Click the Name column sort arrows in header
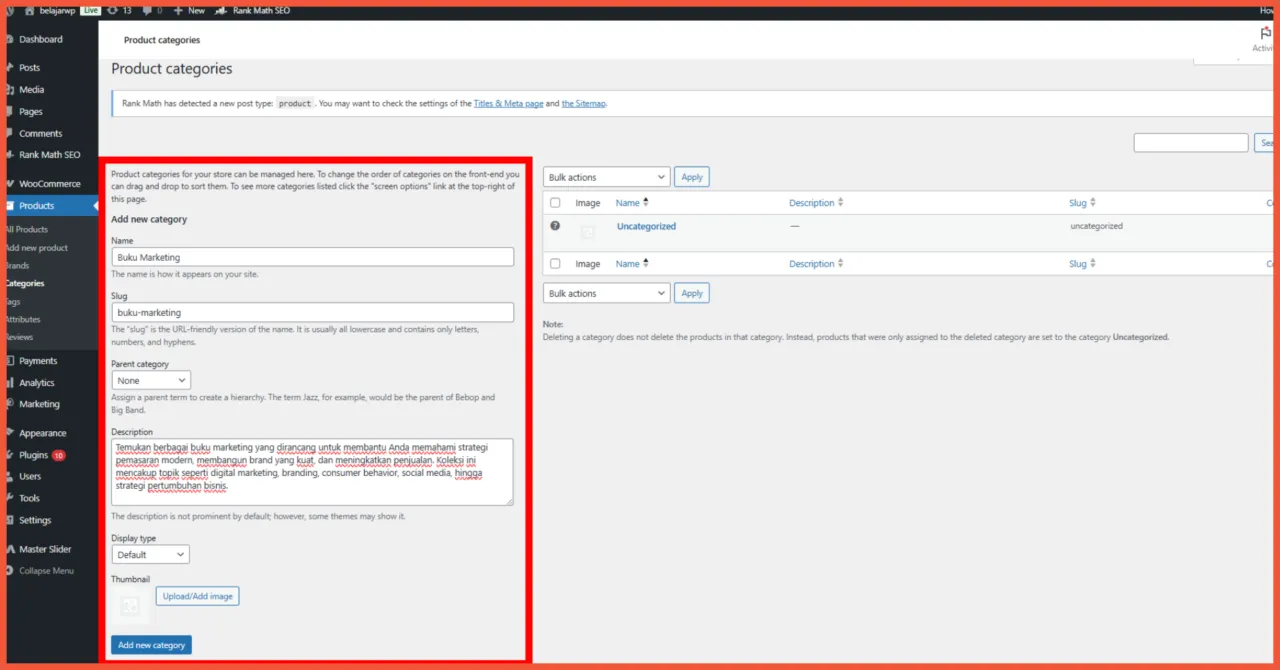Viewport: 1280px width, 670px height. (x=646, y=203)
